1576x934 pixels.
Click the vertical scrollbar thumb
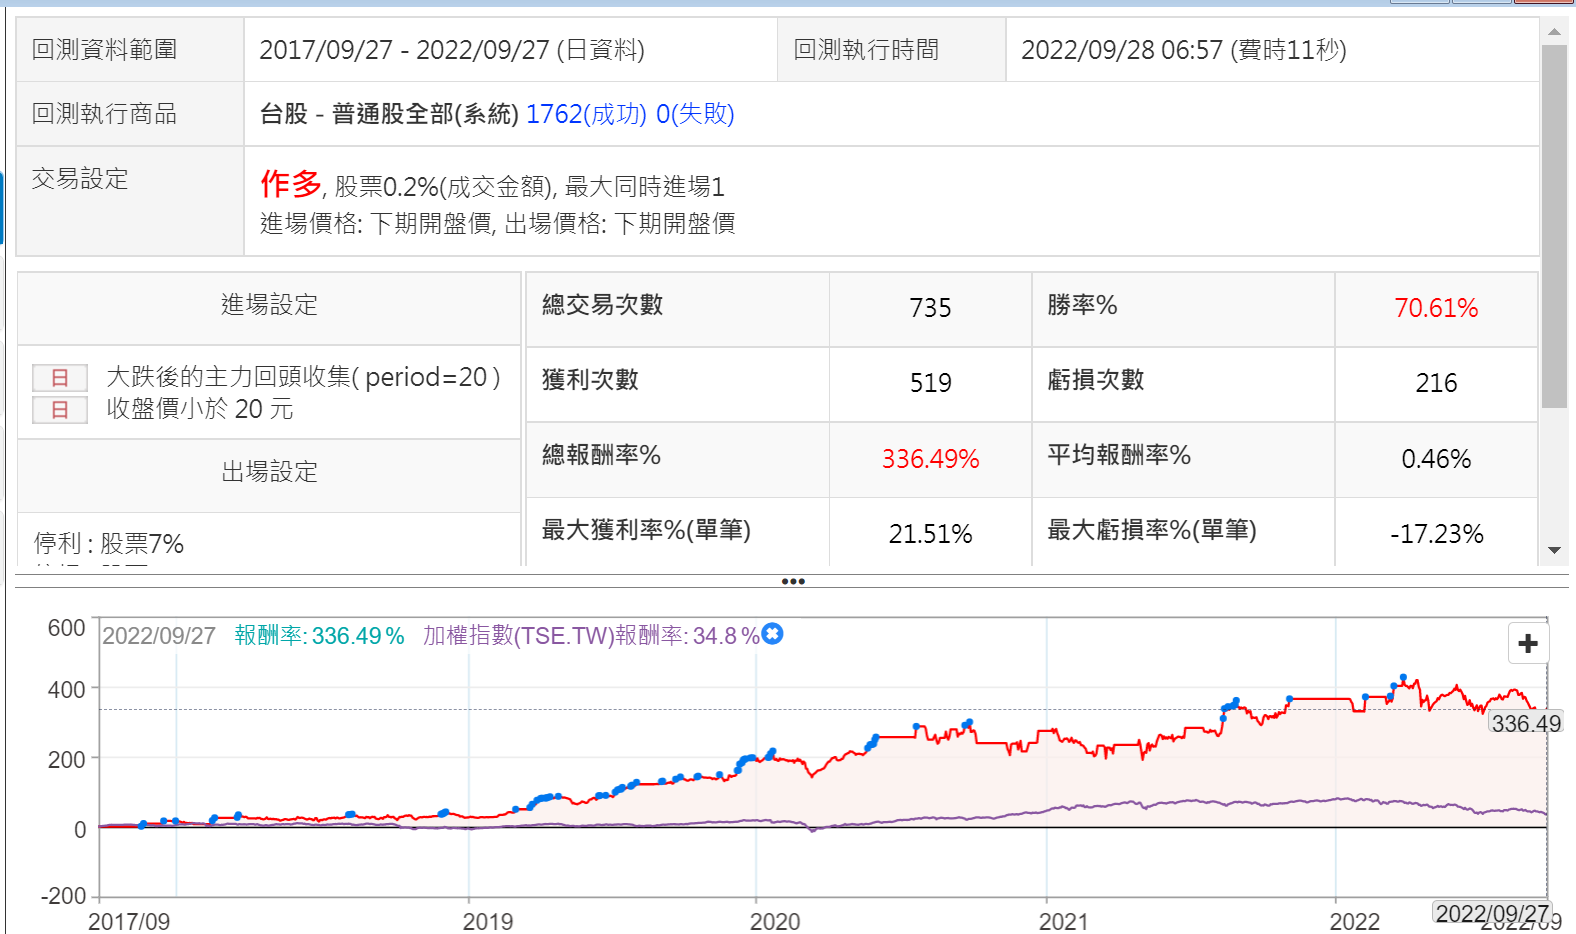click(1554, 225)
